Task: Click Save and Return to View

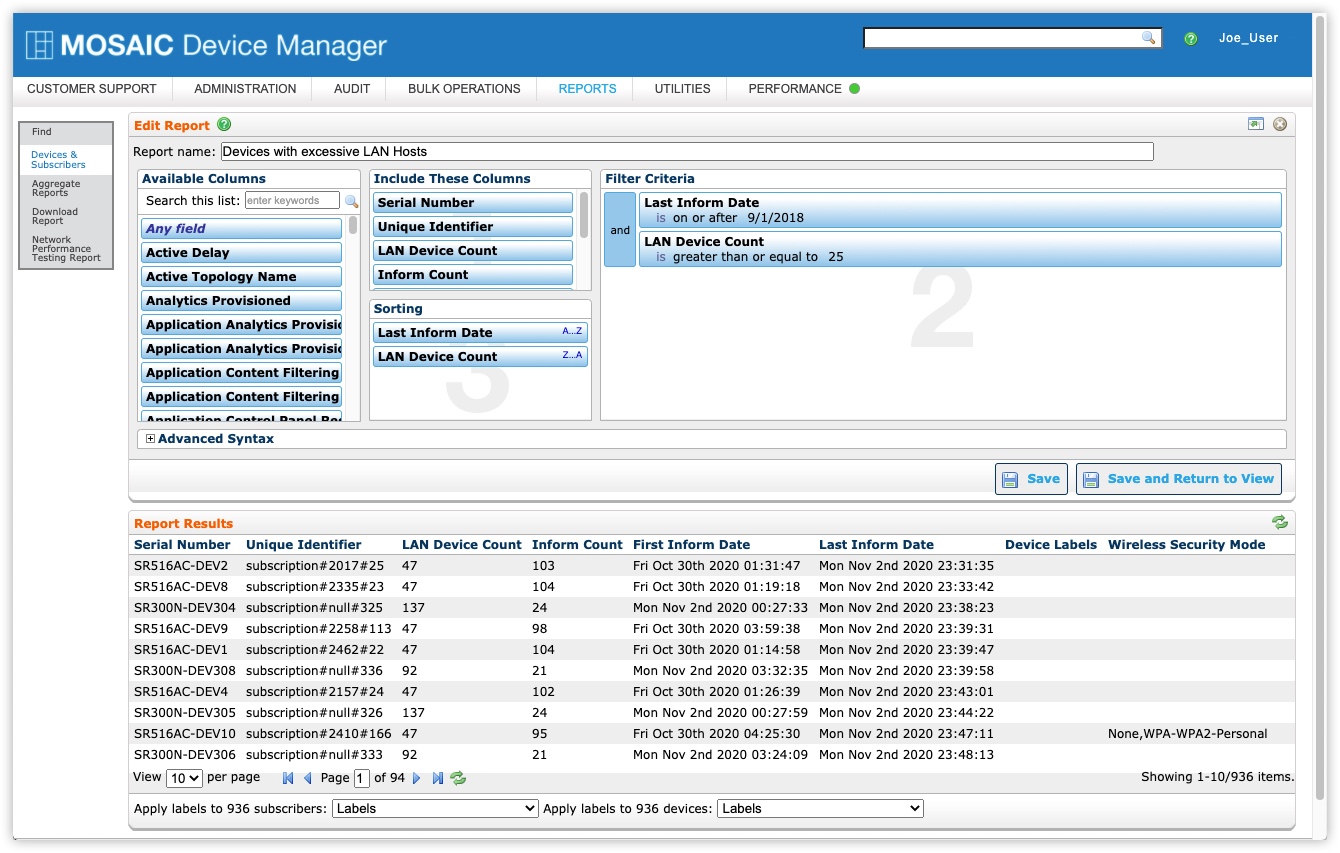Action: pyautogui.click(x=1178, y=479)
